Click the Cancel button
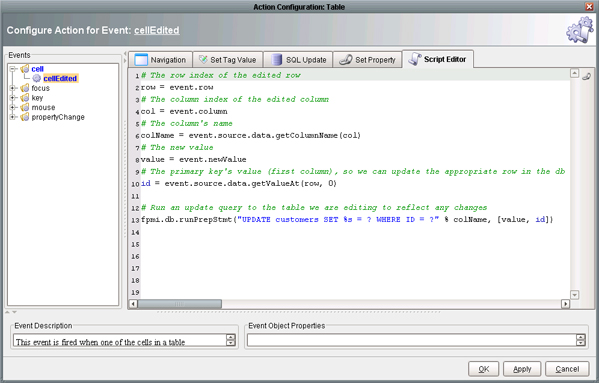599x383 pixels. pyautogui.click(x=567, y=369)
